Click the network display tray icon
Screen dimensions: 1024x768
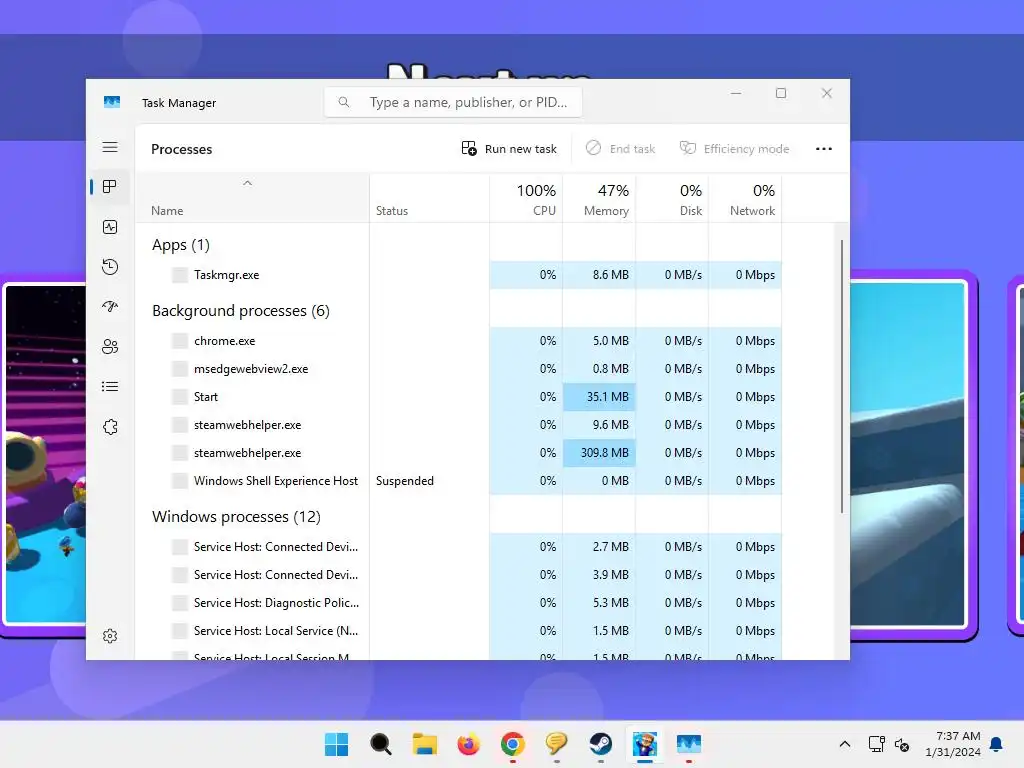[876, 744]
